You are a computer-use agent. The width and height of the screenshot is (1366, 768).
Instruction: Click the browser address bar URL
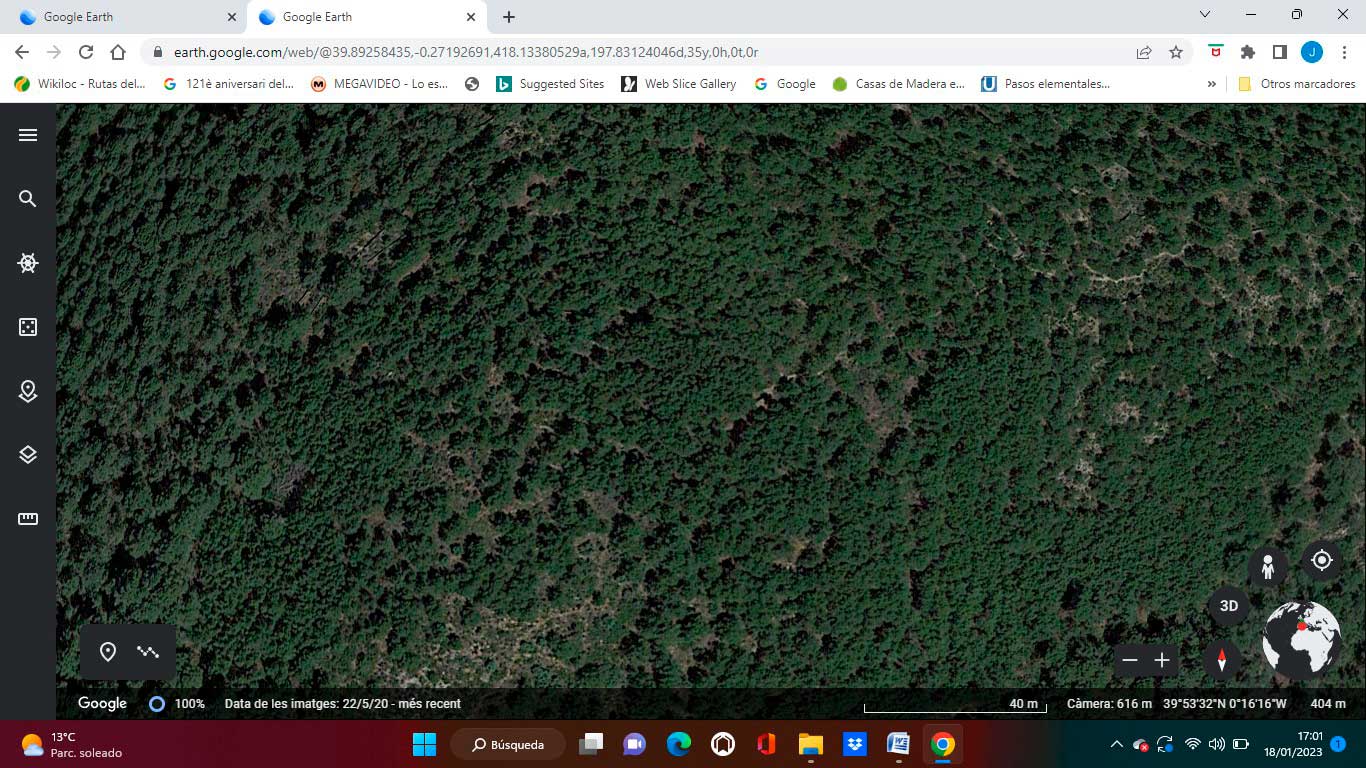point(465,52)
